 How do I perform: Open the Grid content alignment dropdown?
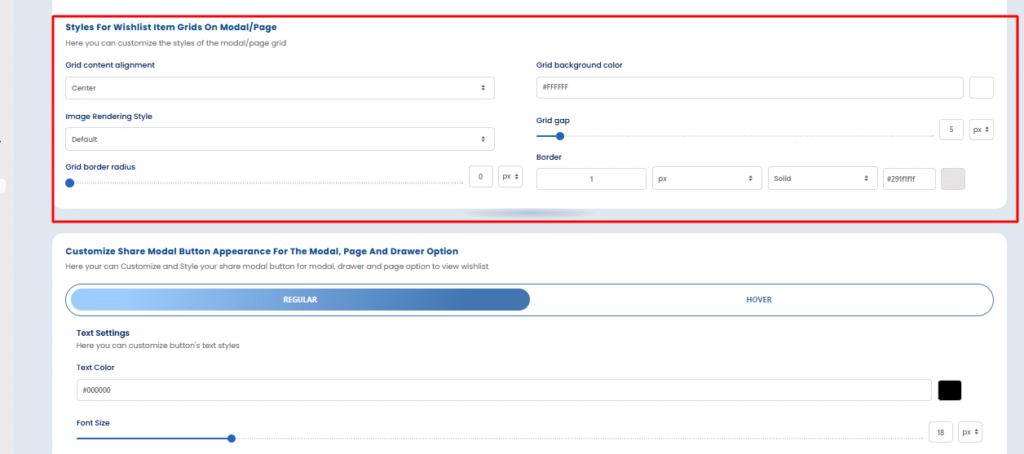[x=280, y=88]
